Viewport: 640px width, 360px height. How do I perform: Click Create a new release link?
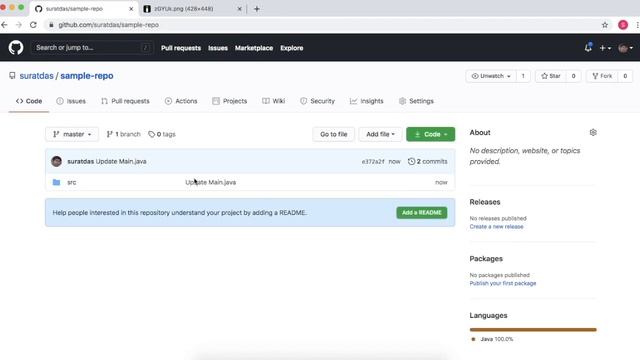496,227
